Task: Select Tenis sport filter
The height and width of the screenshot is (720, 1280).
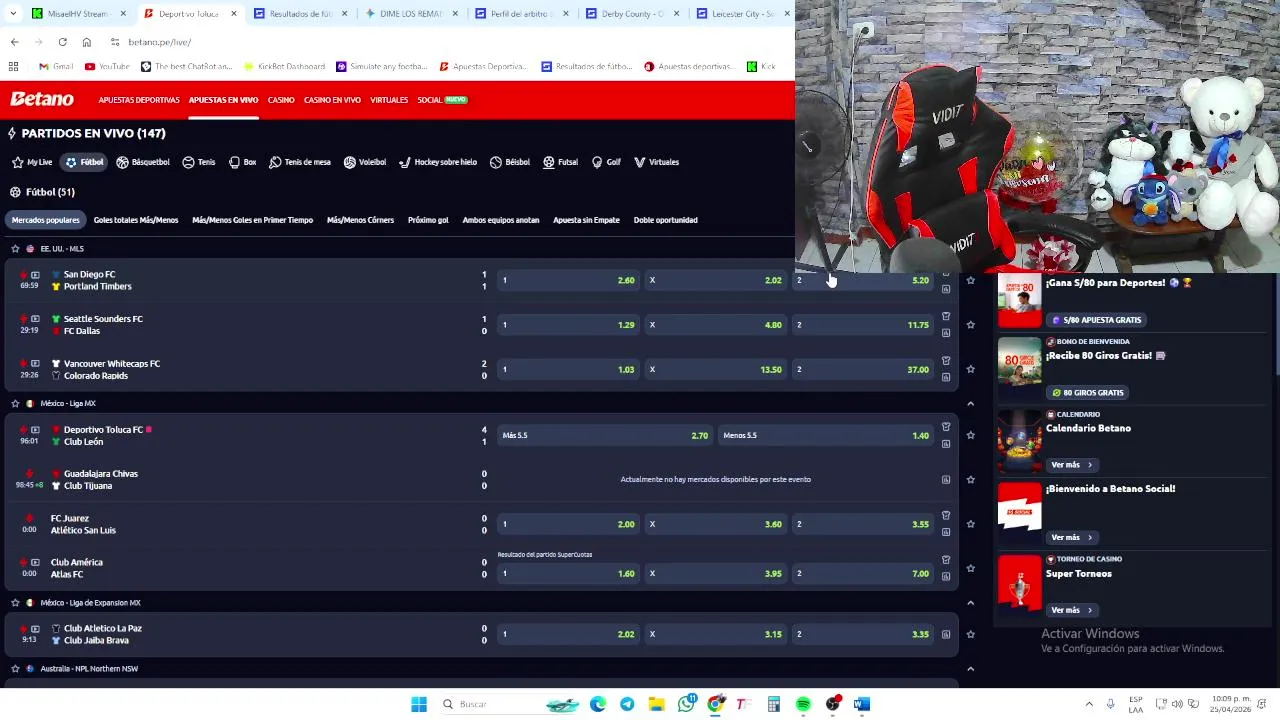Action: pyautogui.click(x=199, y=162)
